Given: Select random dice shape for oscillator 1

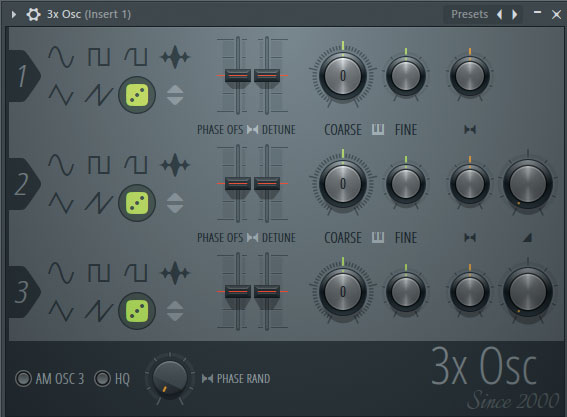Looking at the screenshot, I should pos(137,95).
